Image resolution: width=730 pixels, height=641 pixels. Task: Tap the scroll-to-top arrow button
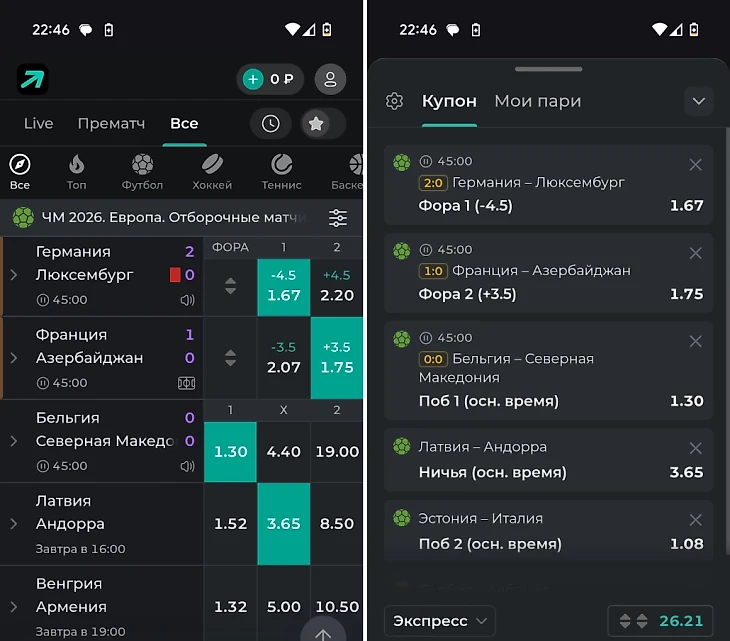tap(323, 631)
